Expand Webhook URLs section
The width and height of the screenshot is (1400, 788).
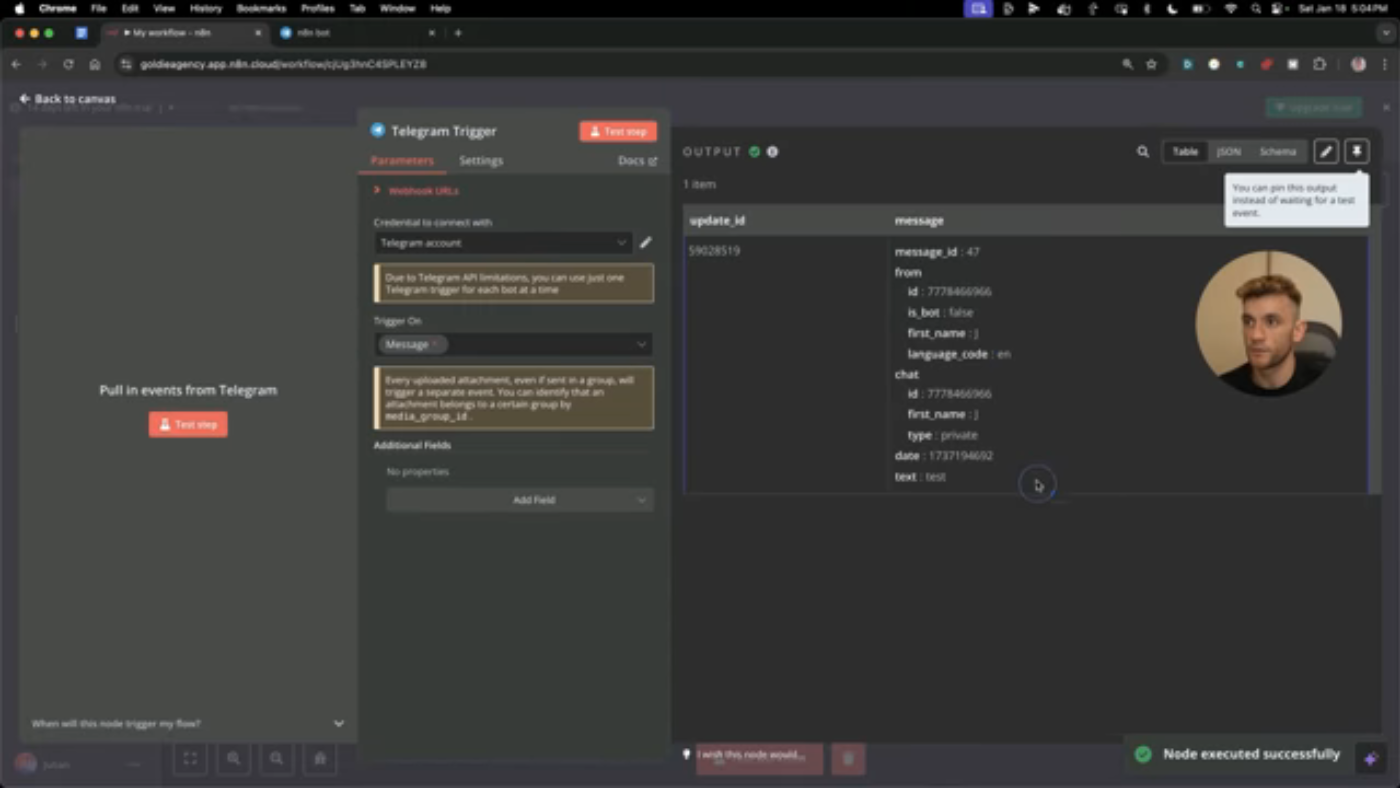(416, 190)
